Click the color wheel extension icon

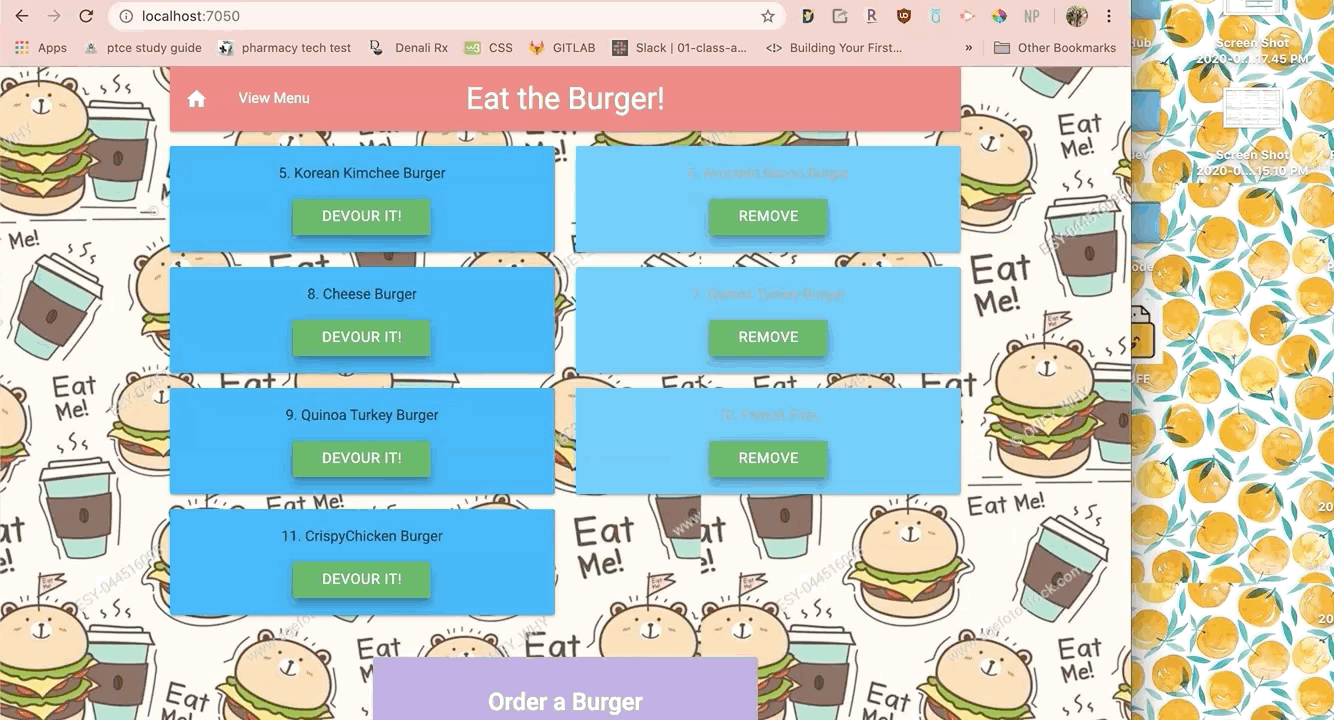pos(999,16)
